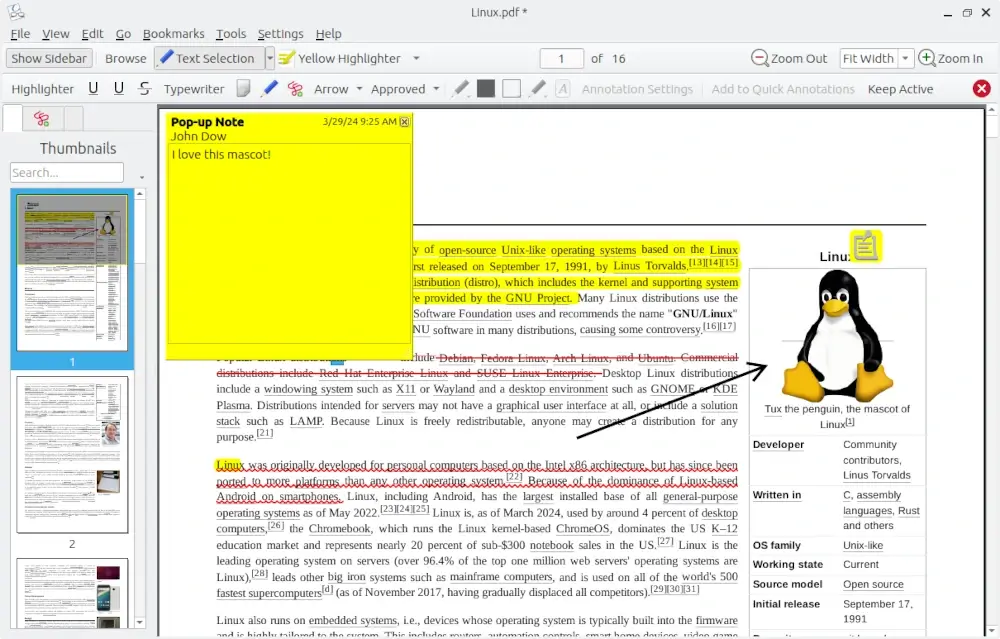Follow the 'Unix-like' OS family link
This screenshot has width=1000, height=639.
(x=863, y=545)
